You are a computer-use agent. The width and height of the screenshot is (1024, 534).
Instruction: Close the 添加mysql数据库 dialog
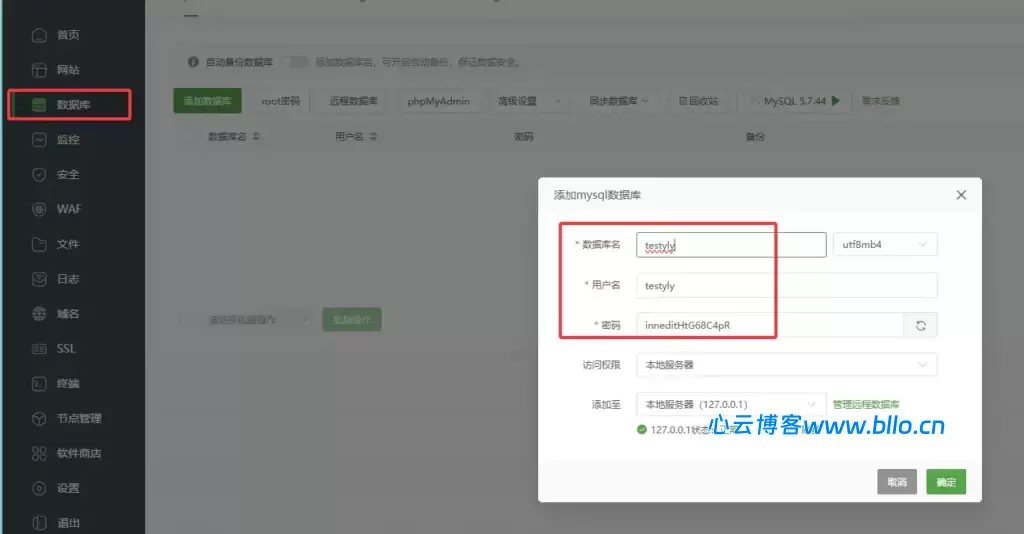(x=961, y=195)
